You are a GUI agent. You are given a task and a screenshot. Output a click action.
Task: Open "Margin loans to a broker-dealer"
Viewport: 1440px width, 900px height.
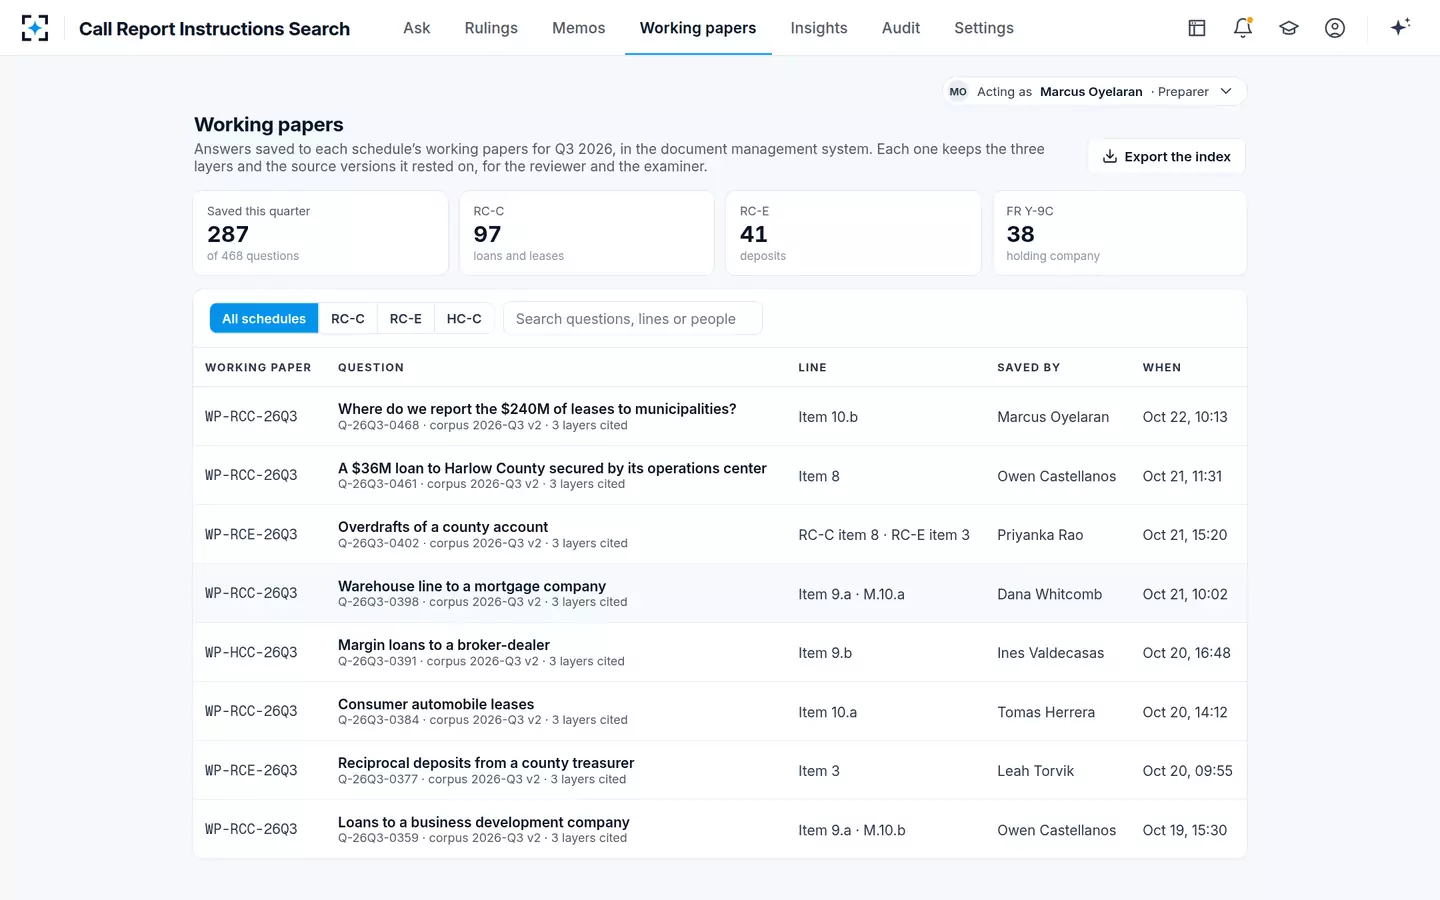[444, 645]
